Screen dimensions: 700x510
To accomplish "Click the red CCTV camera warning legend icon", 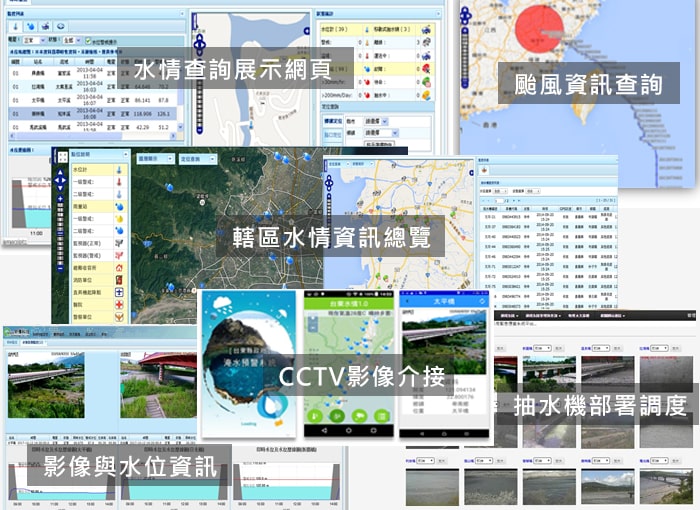I will pyautogui.click(x=119, y=255).
